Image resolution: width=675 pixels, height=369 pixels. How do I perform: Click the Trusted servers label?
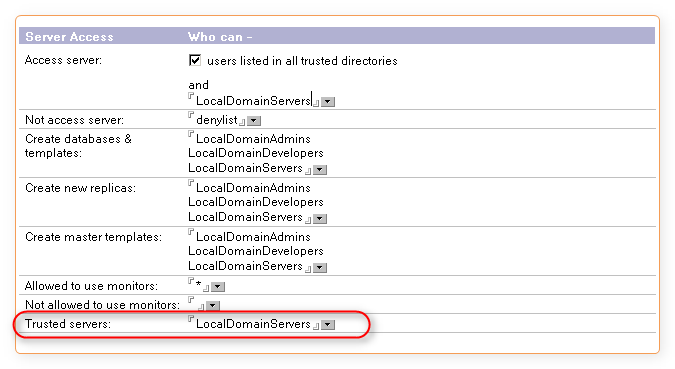[x=68, y=324]
